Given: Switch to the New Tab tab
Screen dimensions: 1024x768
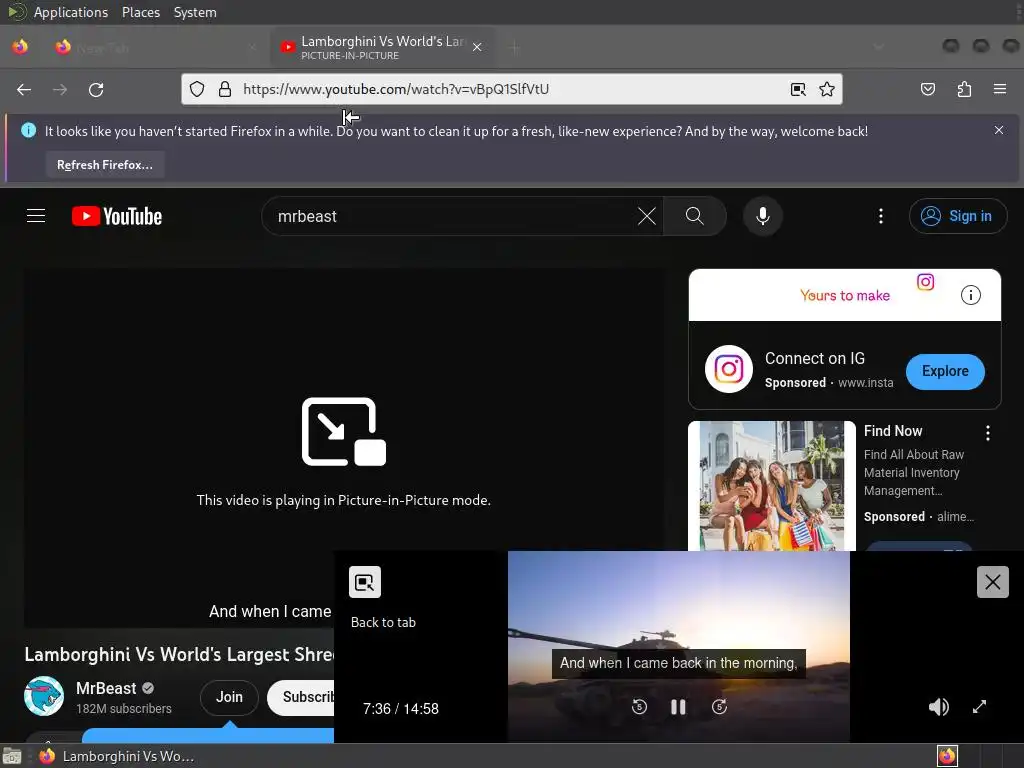Looking at the screenshot, I should coord(157,48).
